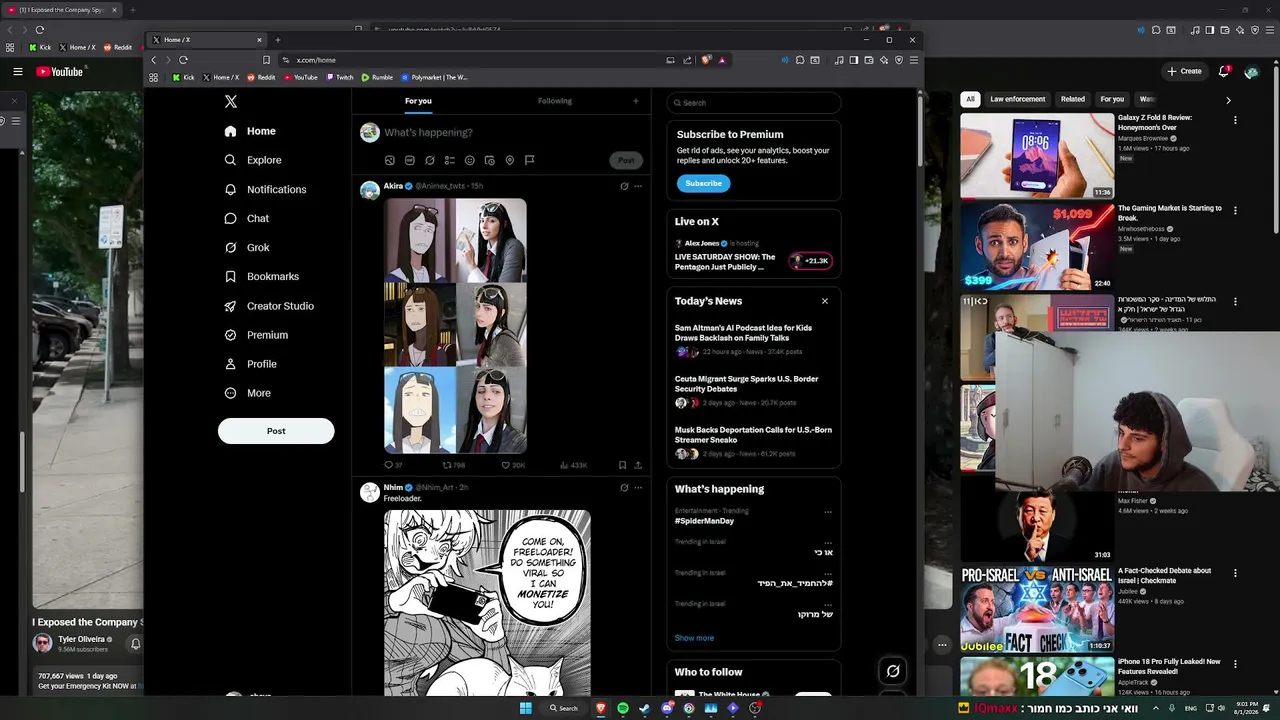Switch to the Following tab

point(555,101)
